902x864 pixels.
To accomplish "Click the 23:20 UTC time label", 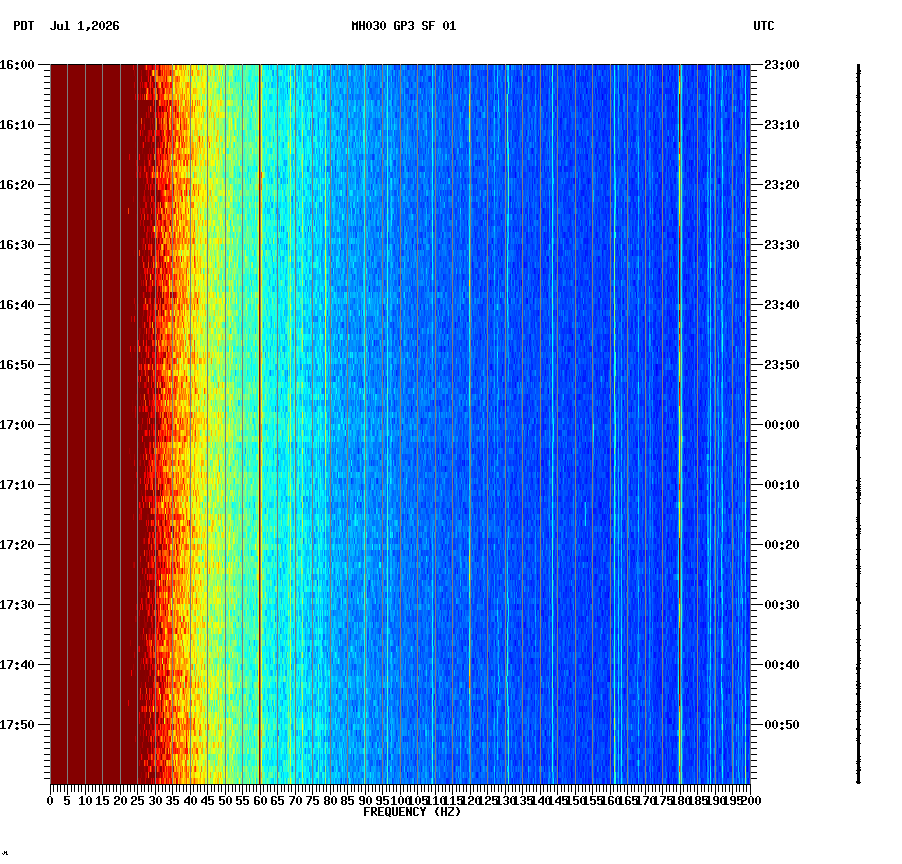I will pyautogui.click(x=782, y=185).
